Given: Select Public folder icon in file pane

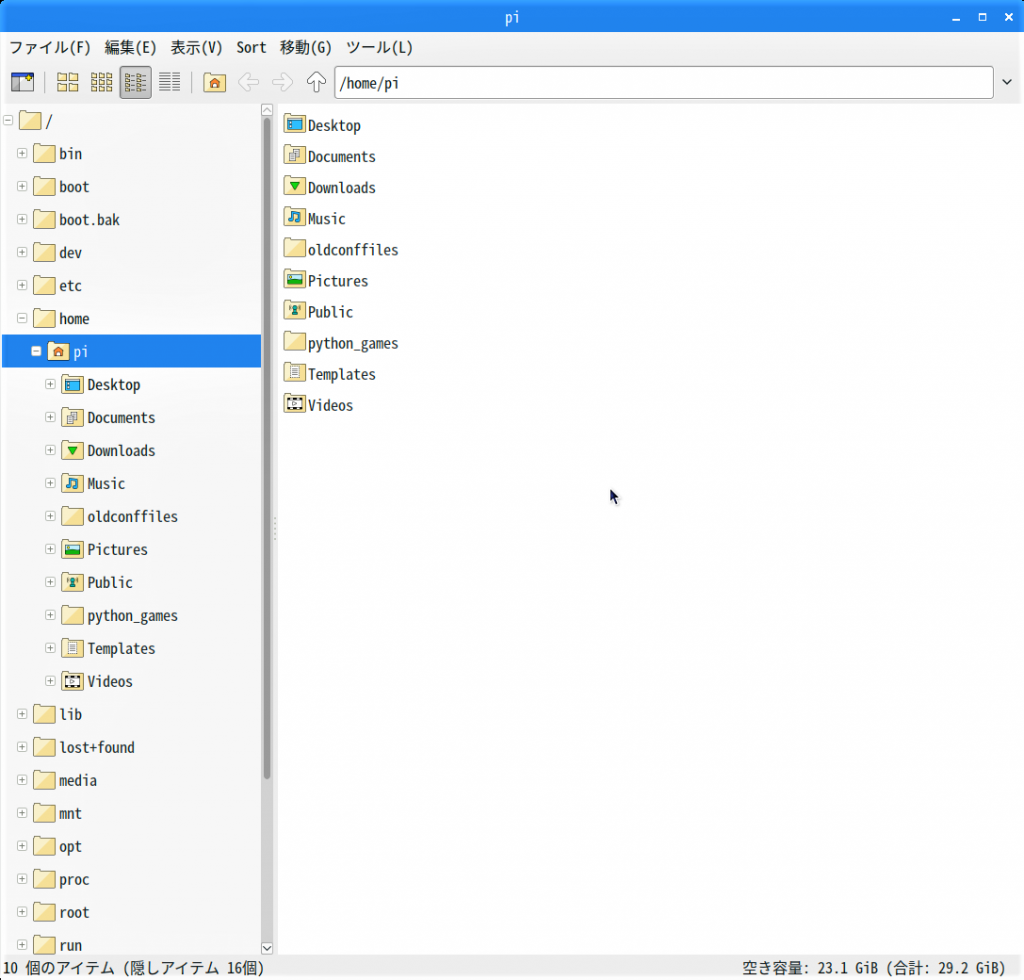Looking at the screenshot, I should (x=295, y=311).
